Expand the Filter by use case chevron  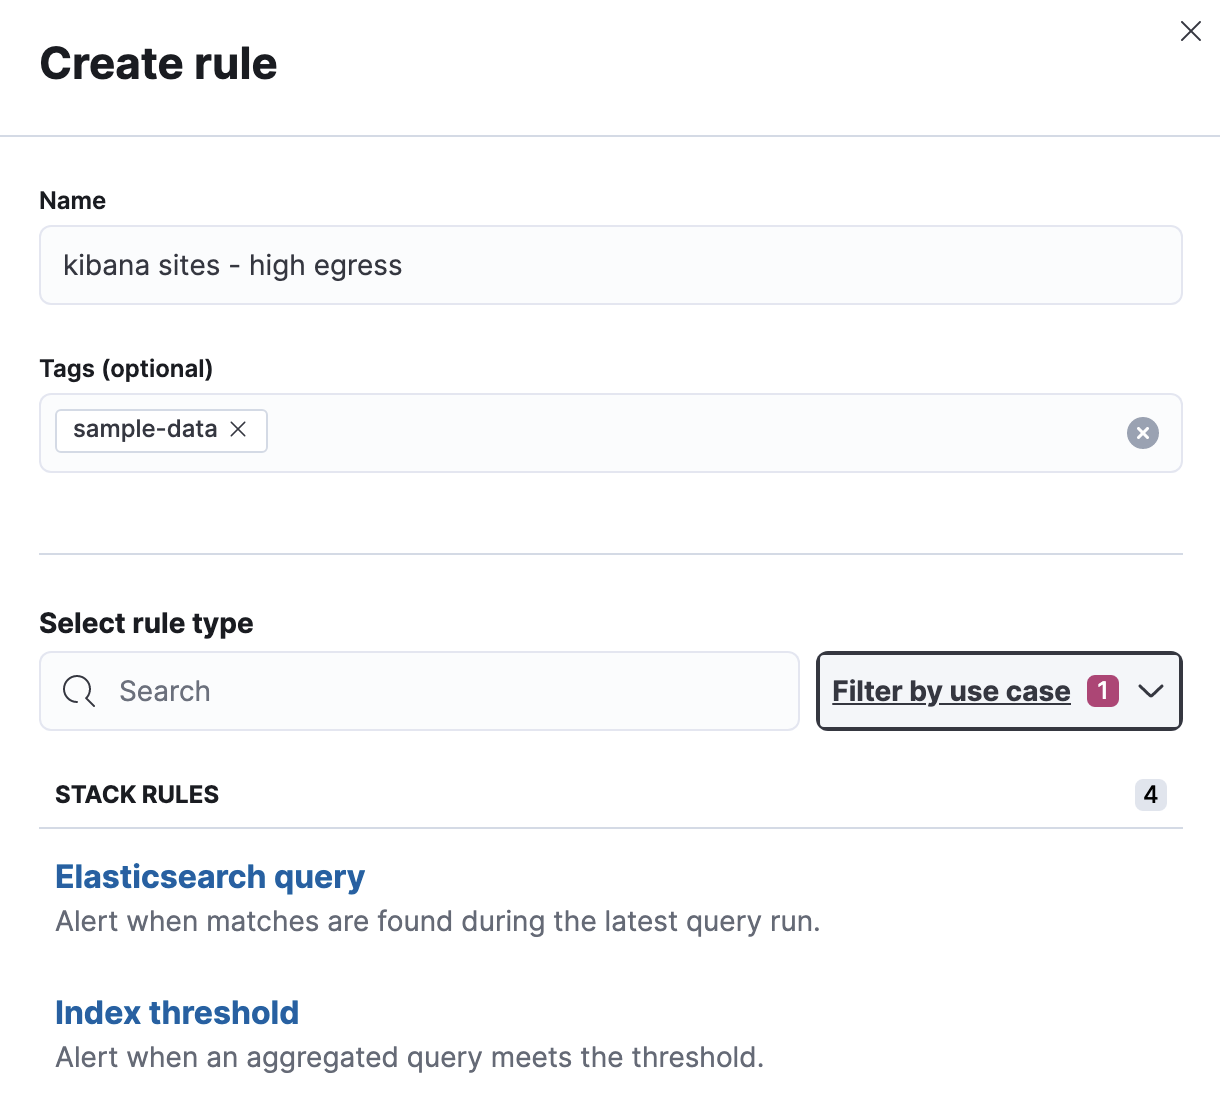tap(1151, 691)
